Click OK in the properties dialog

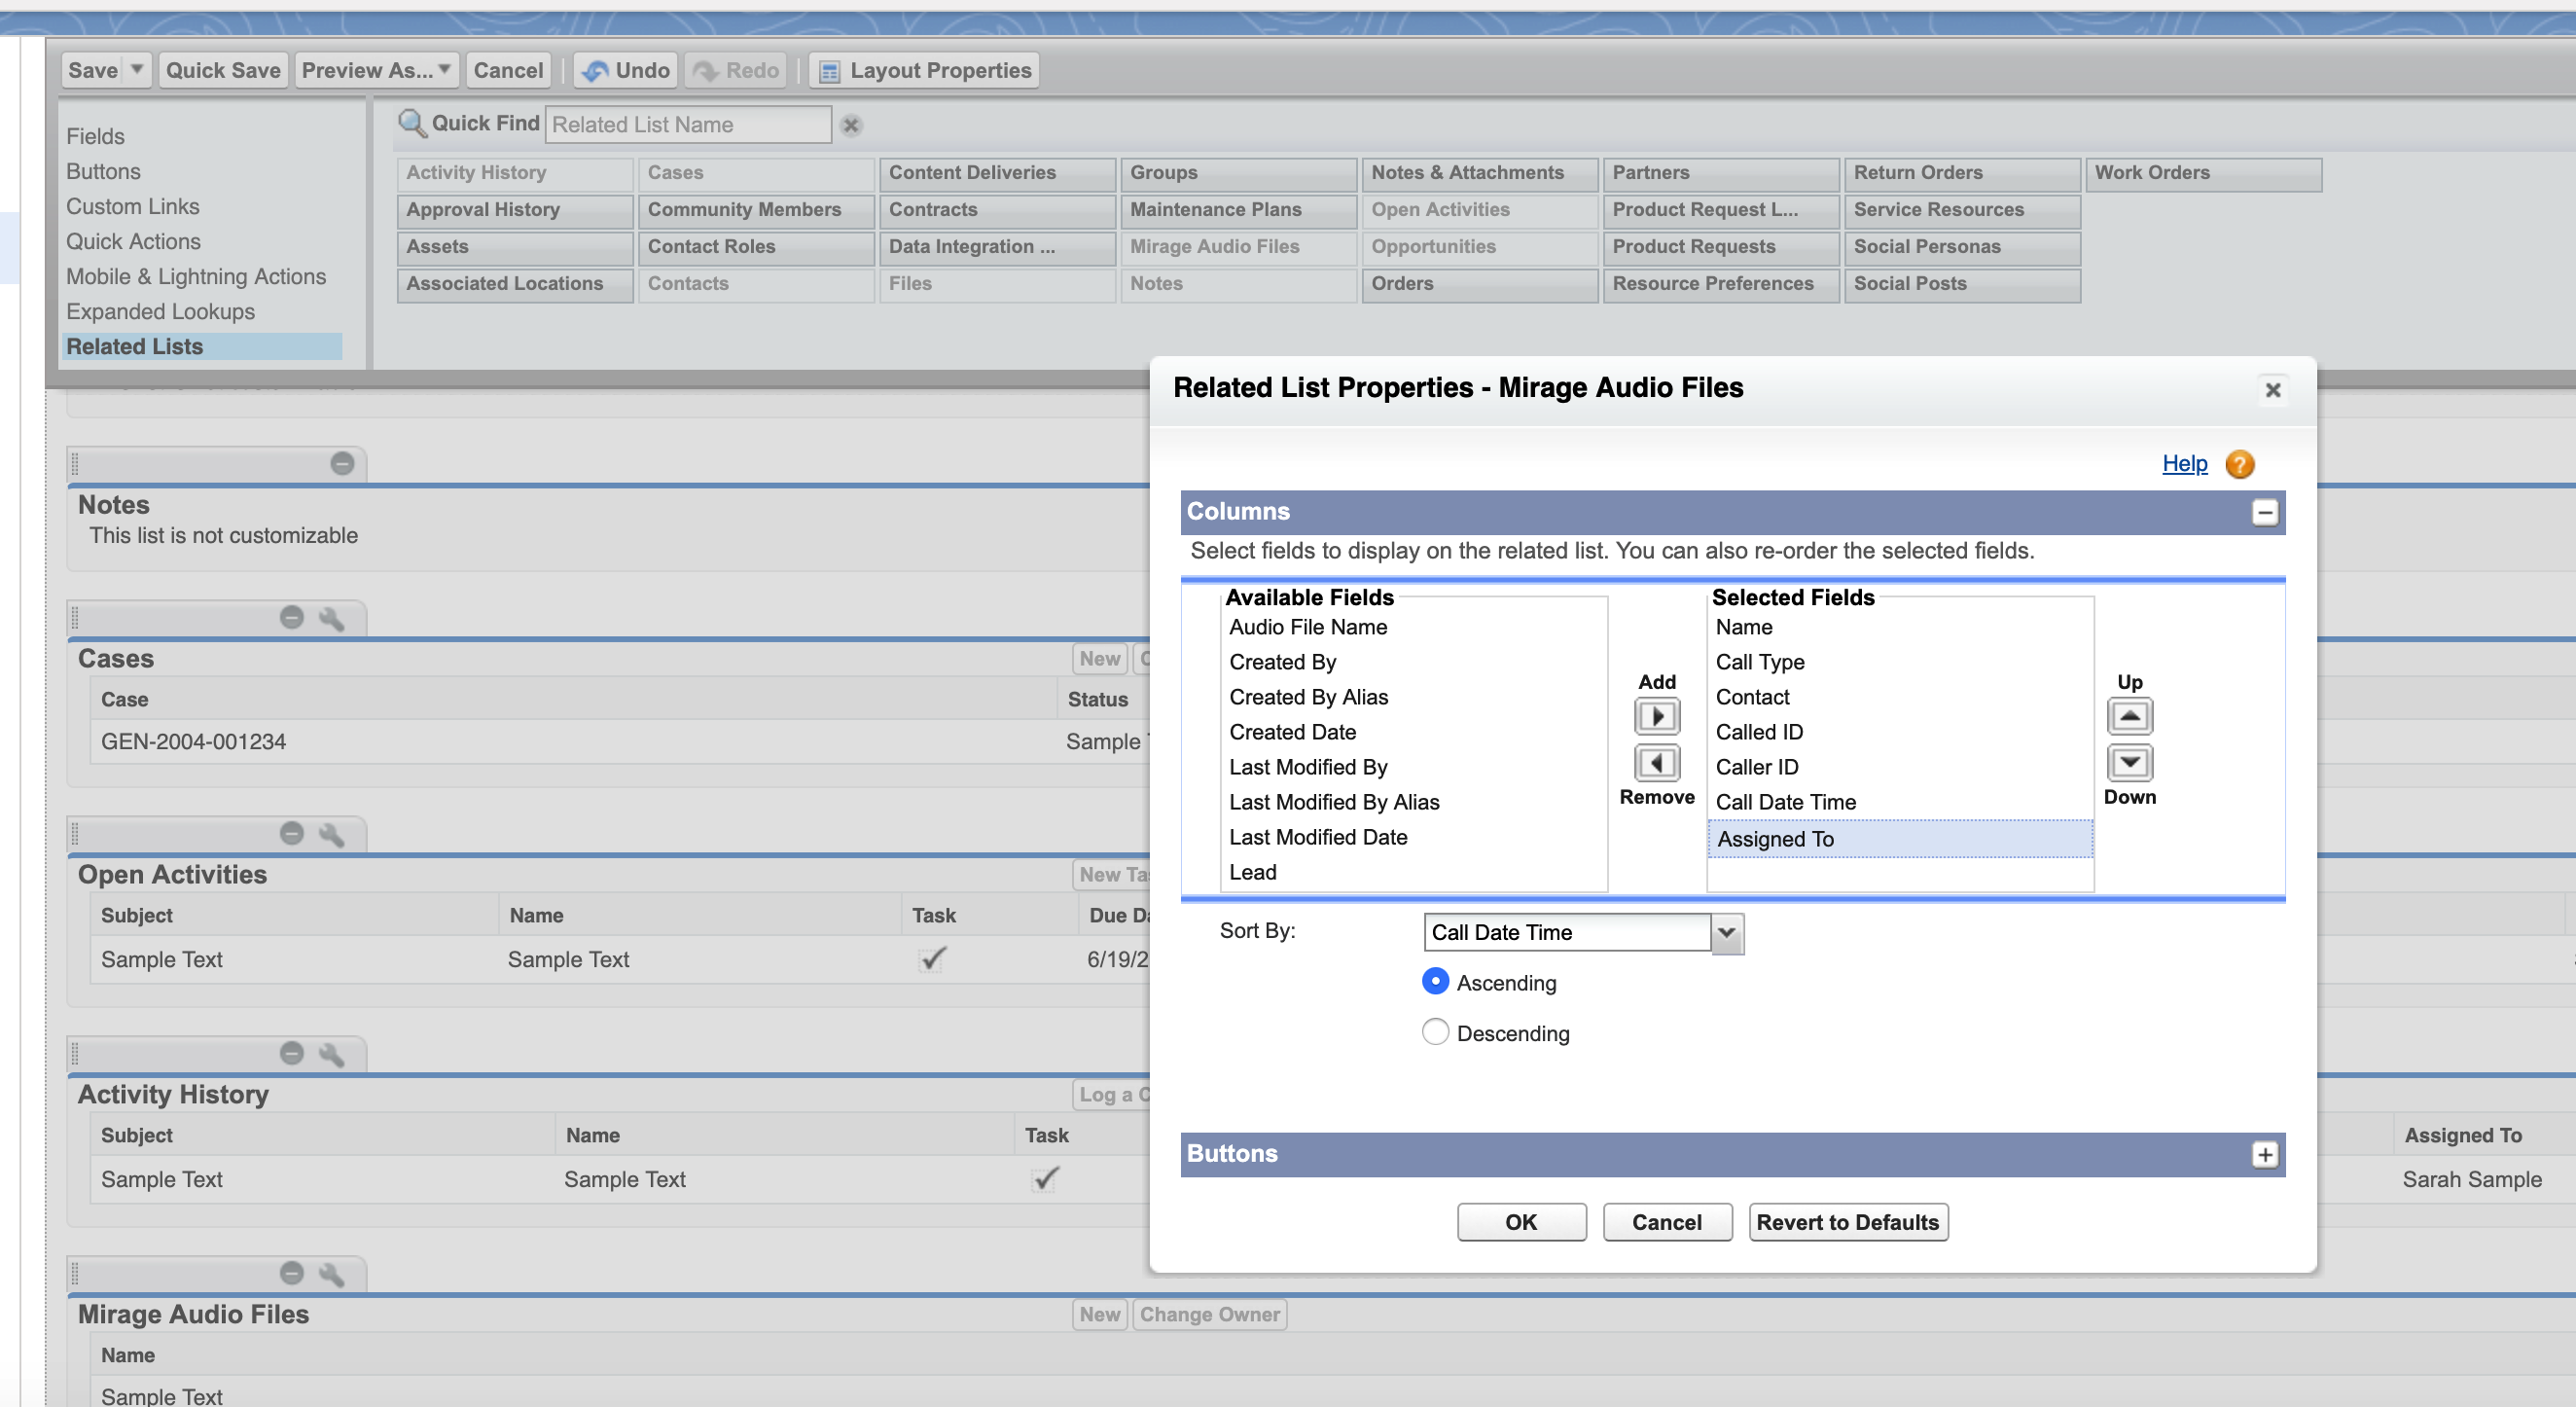click(x=1521, y=1222)
